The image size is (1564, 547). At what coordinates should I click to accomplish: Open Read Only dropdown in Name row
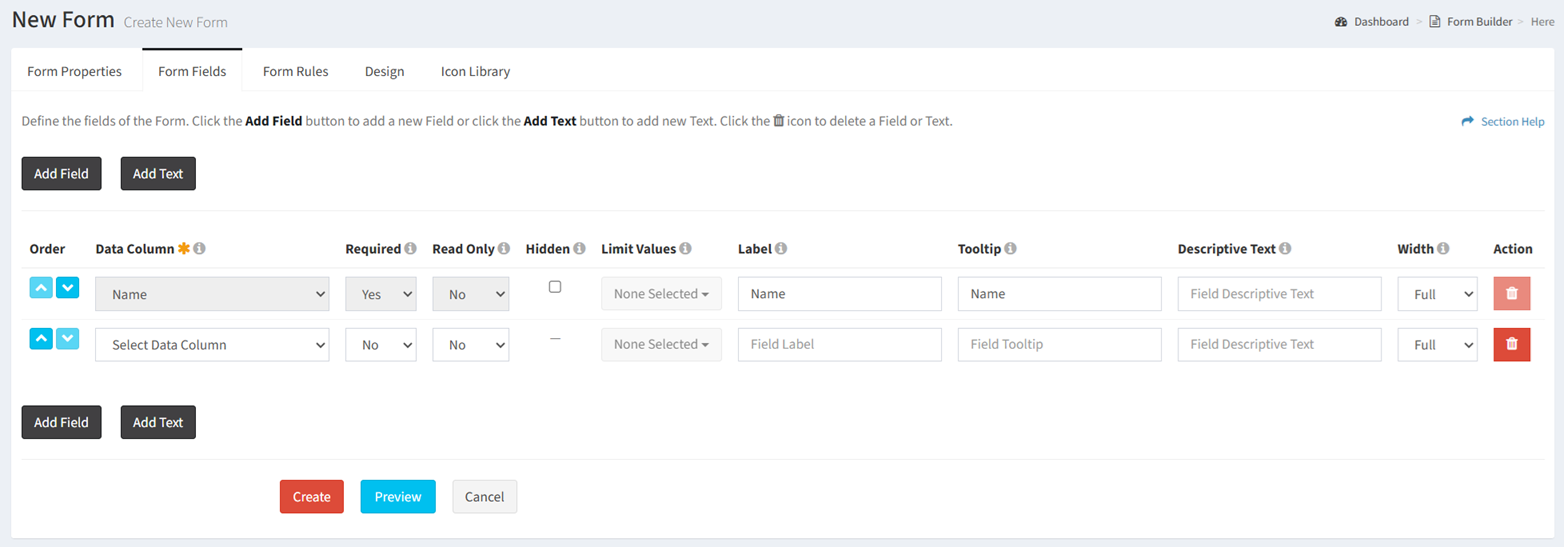(x=471, y=294)
